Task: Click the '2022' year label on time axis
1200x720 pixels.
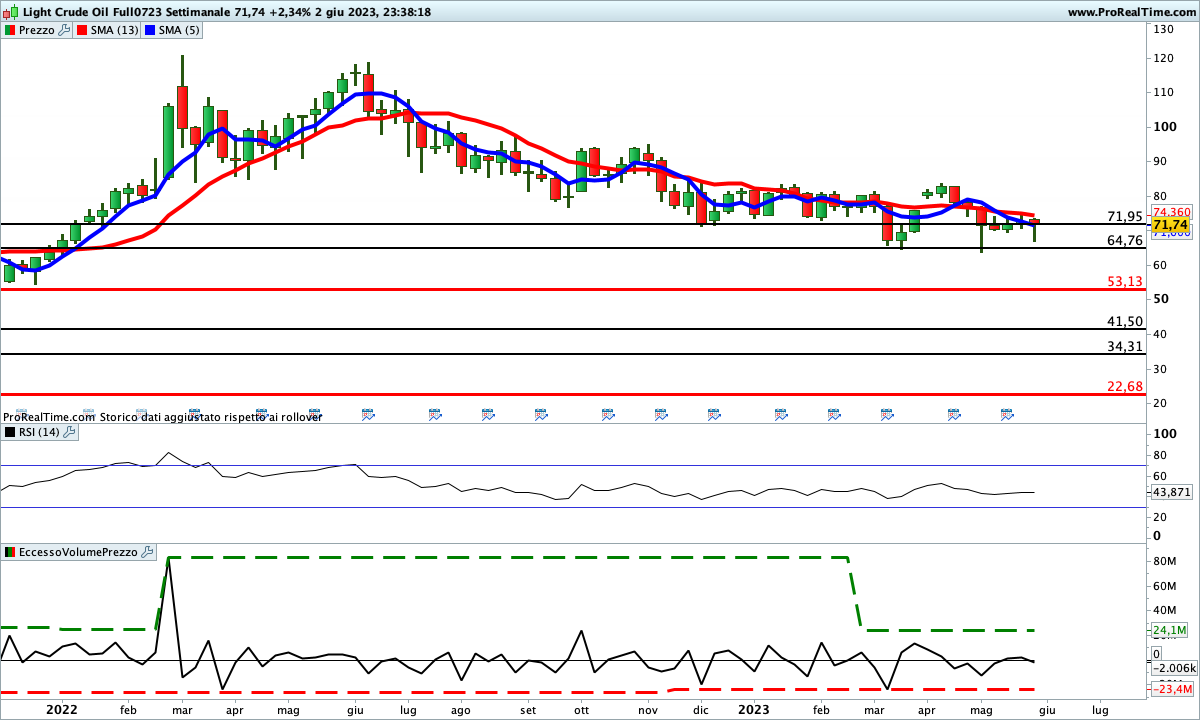Action: point(62,709)
